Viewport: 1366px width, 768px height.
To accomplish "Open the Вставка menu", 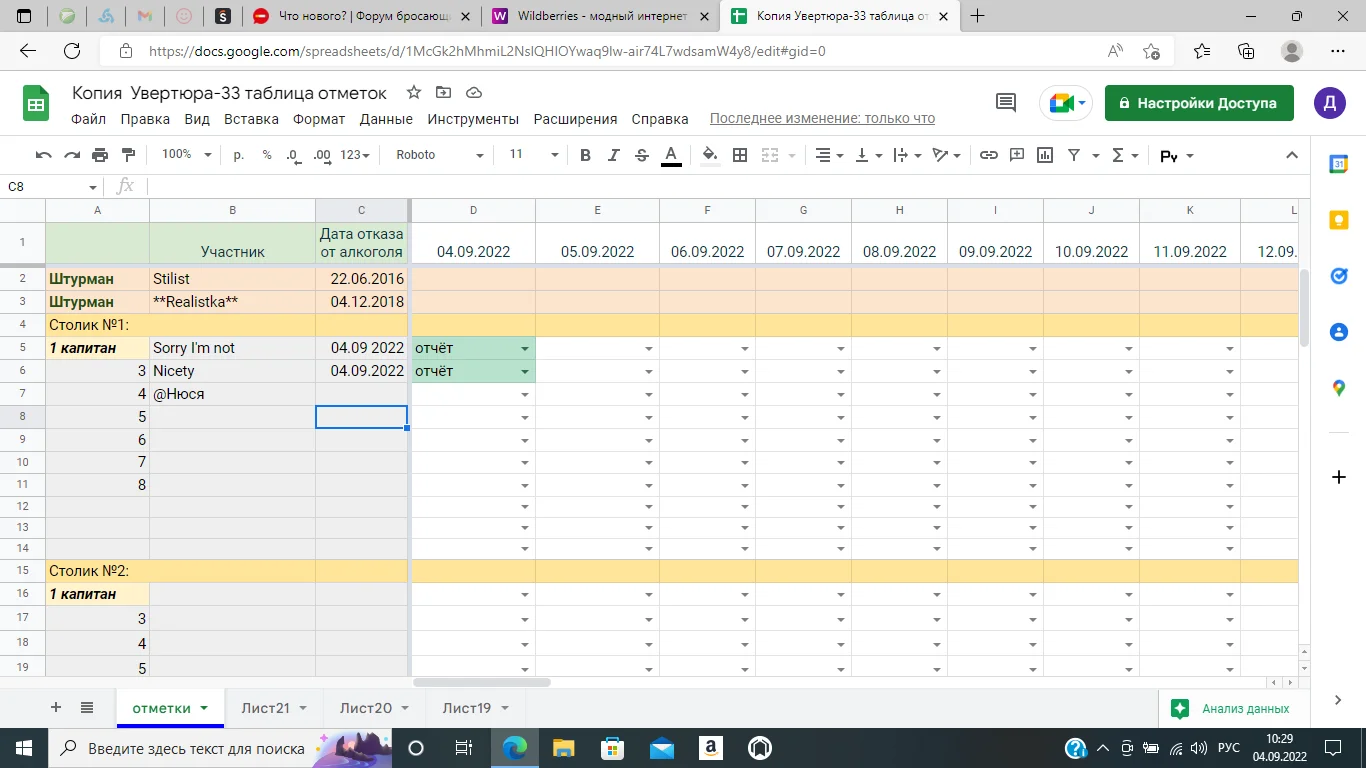I will pos(251,119).
